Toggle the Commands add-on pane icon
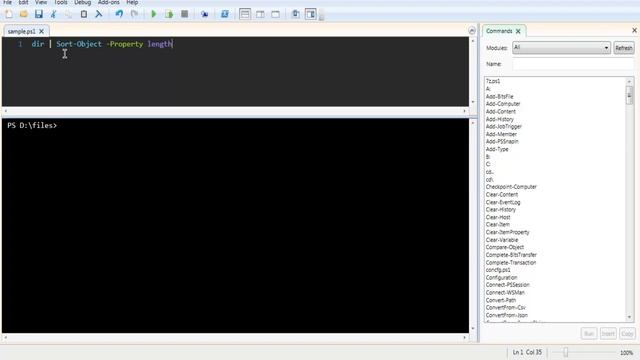The width and height of the screenshot is (640, 360). click(x=311, y=14)
